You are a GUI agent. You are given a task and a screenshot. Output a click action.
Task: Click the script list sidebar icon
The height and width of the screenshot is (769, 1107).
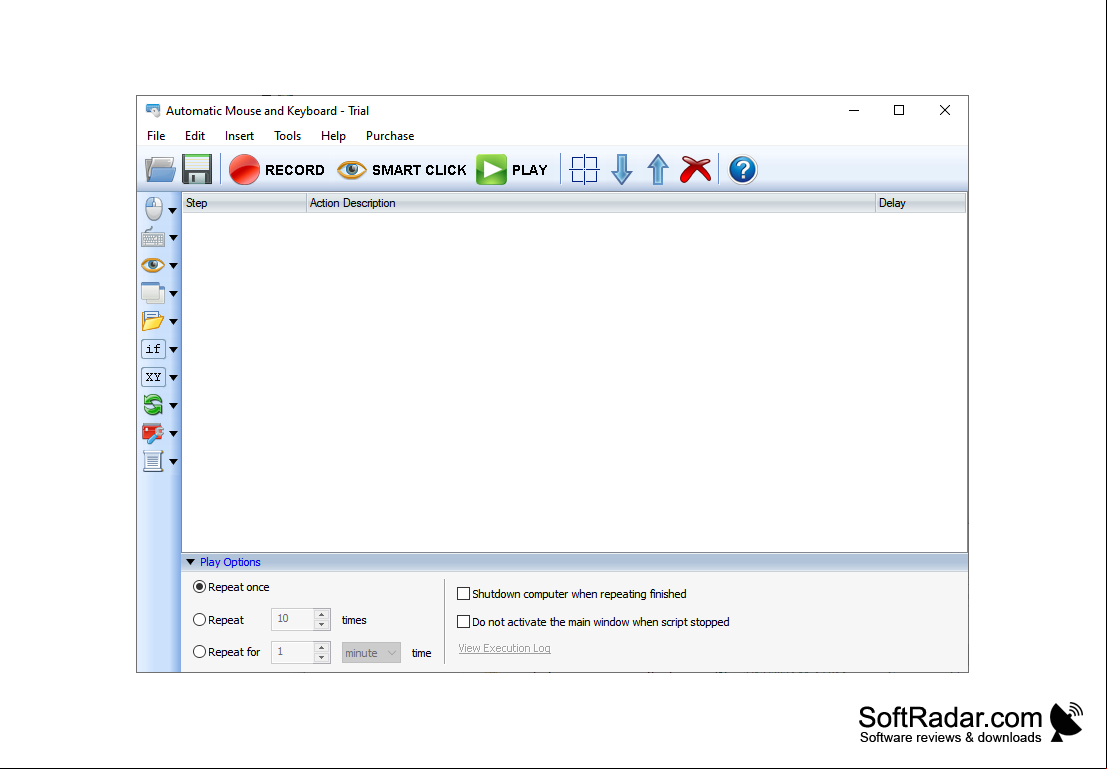[x=153, y=461]
